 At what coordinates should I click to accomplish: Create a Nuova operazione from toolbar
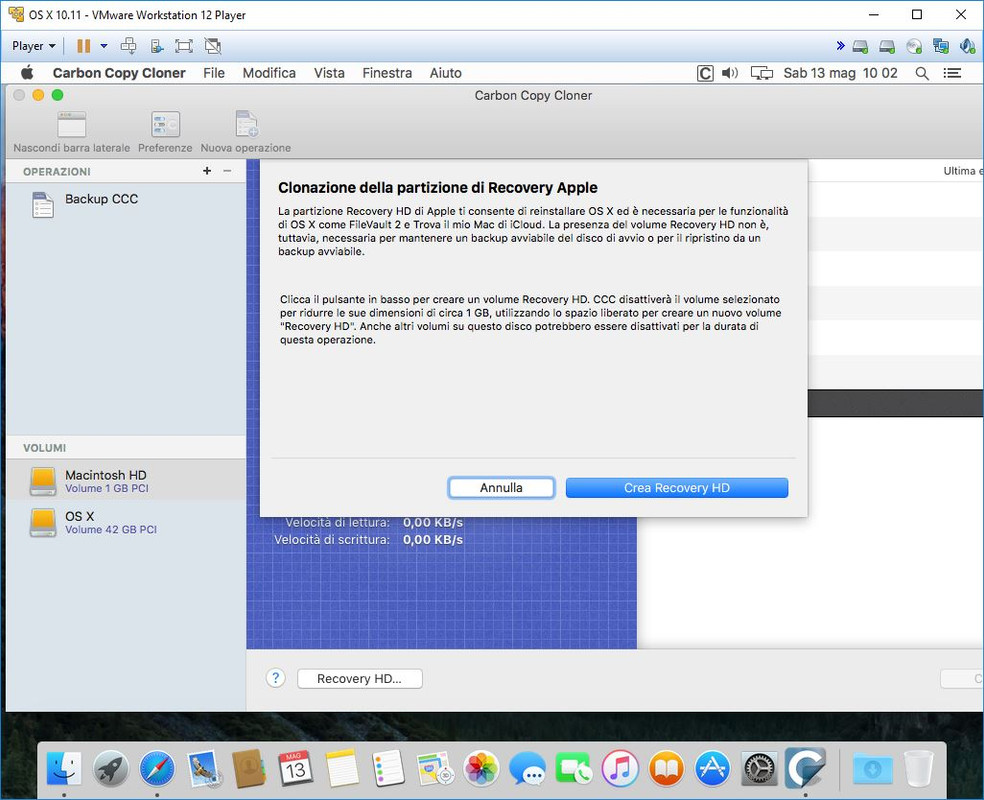pos(246,124)
